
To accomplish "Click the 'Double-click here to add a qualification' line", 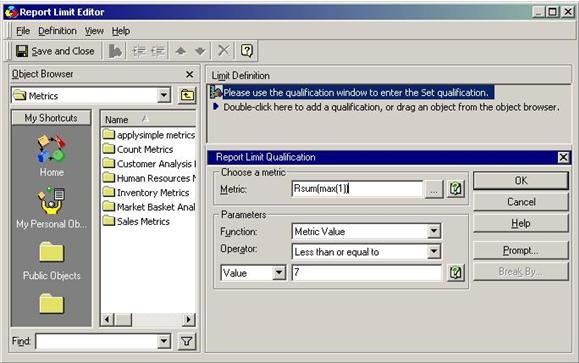I will [391, 107].
